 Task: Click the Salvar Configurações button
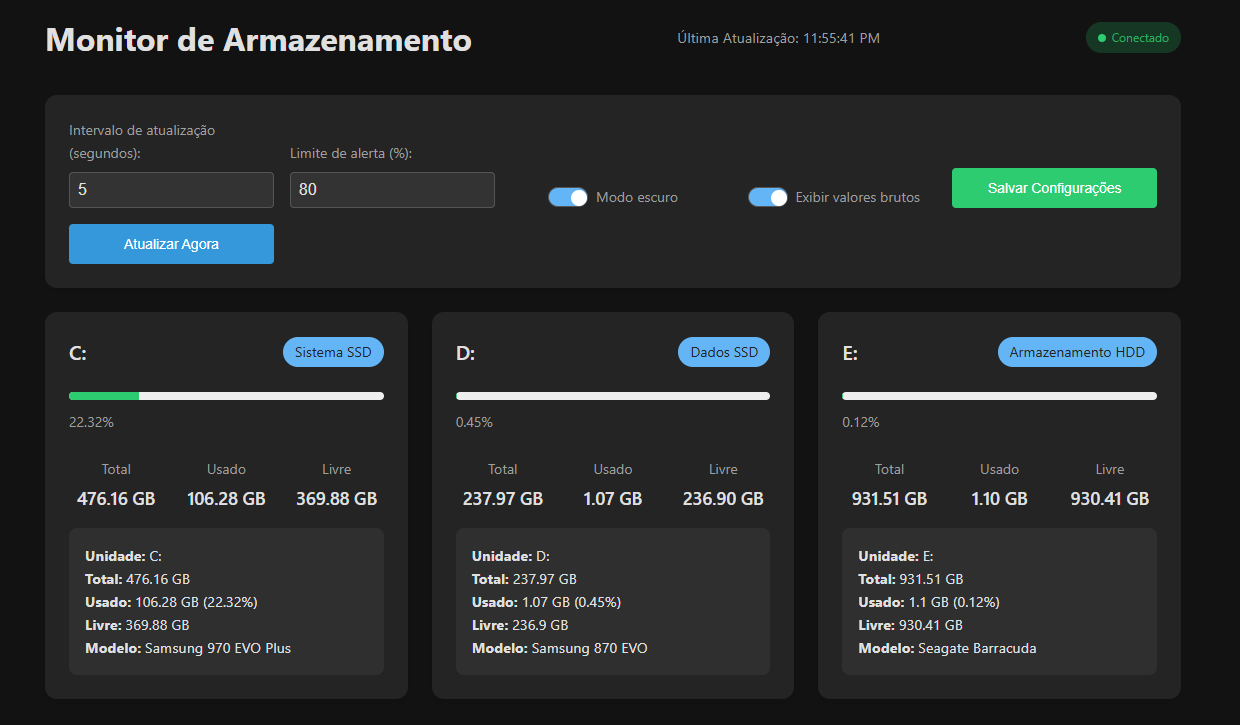click(x=1054, y=187)
